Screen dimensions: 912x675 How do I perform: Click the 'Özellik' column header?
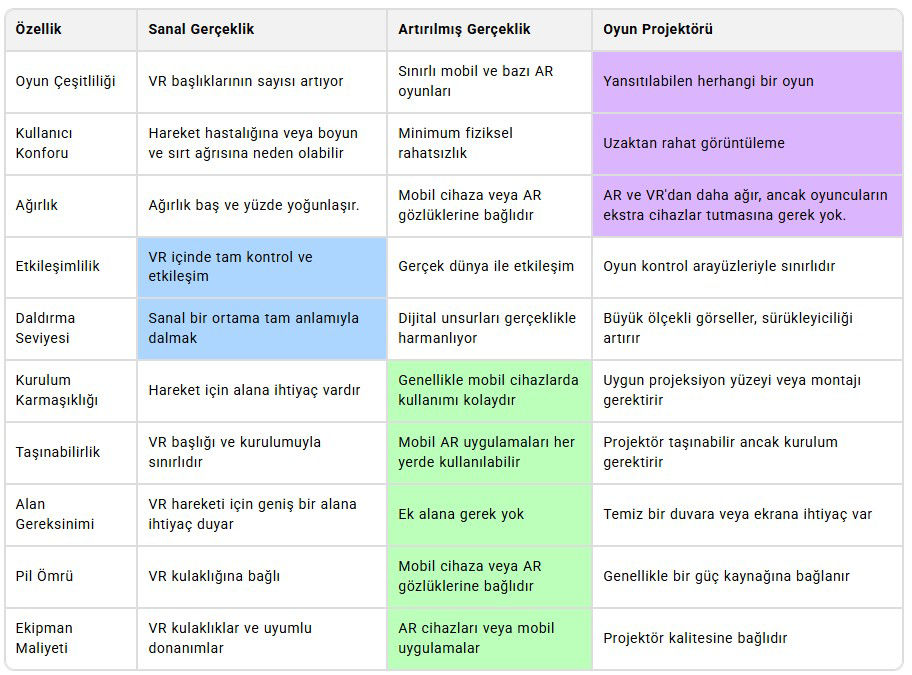tap(39, 29)
